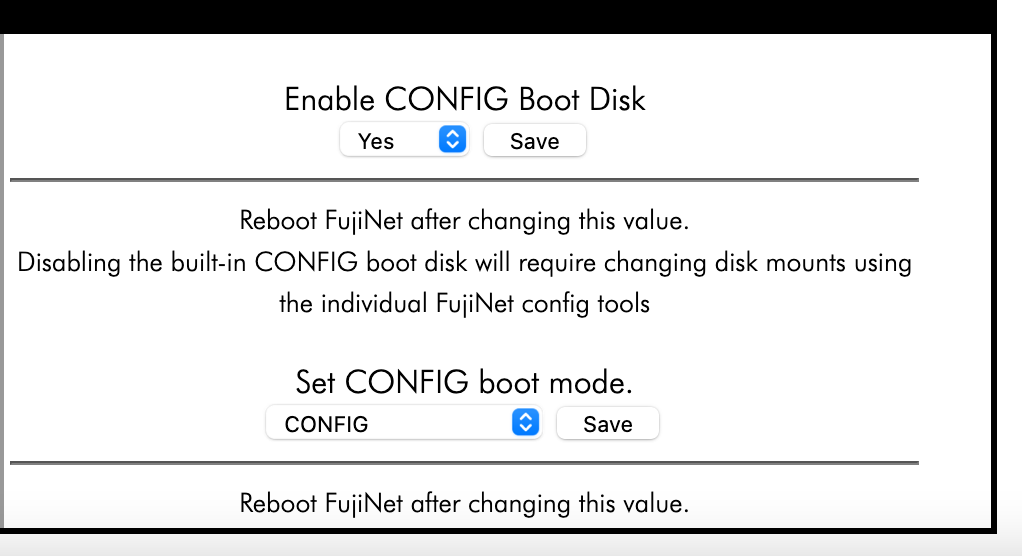The height and width of the screenshot is (556, 1022).
Task: Click the bottom "Reboot FujiNet after changing" note
Action: click(464, 503)
